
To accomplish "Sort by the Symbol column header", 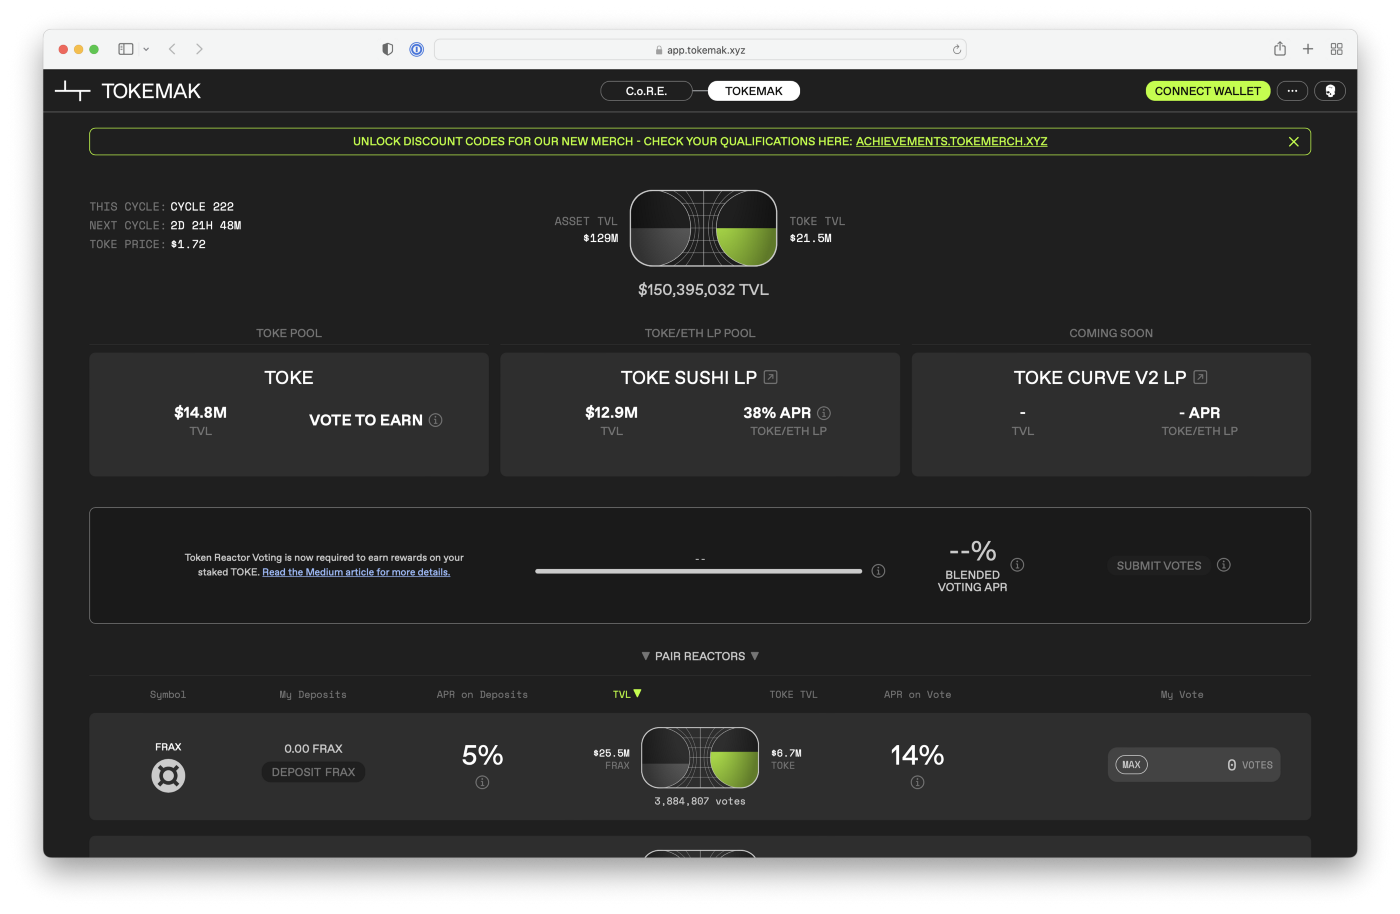I will (168, 694).
